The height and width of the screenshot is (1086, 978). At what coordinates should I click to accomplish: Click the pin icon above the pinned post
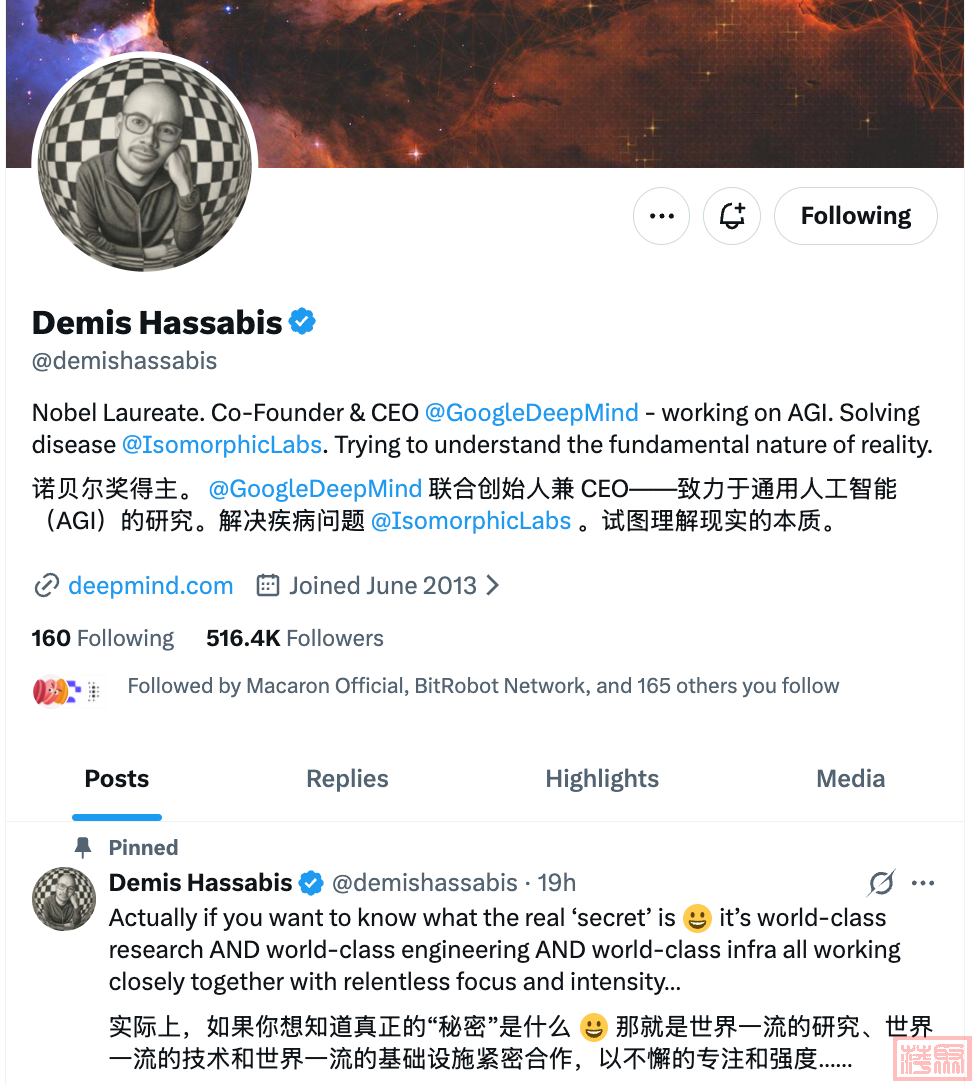pyautogui.click(x=83, y=847)
